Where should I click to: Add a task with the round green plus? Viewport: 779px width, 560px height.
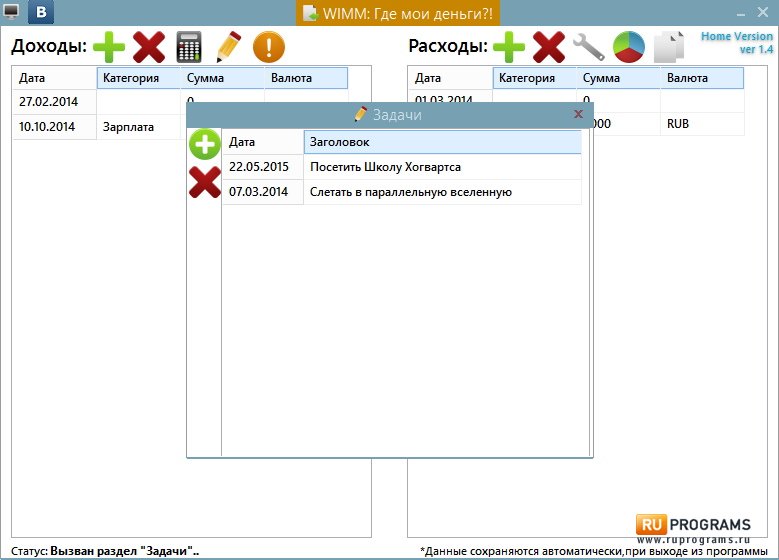coord(205,144)
